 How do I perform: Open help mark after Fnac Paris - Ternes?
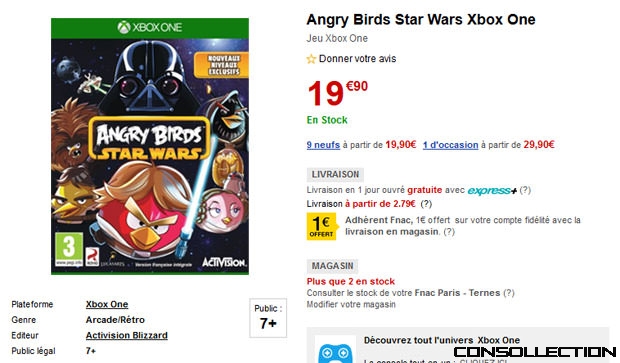(508, 293)
